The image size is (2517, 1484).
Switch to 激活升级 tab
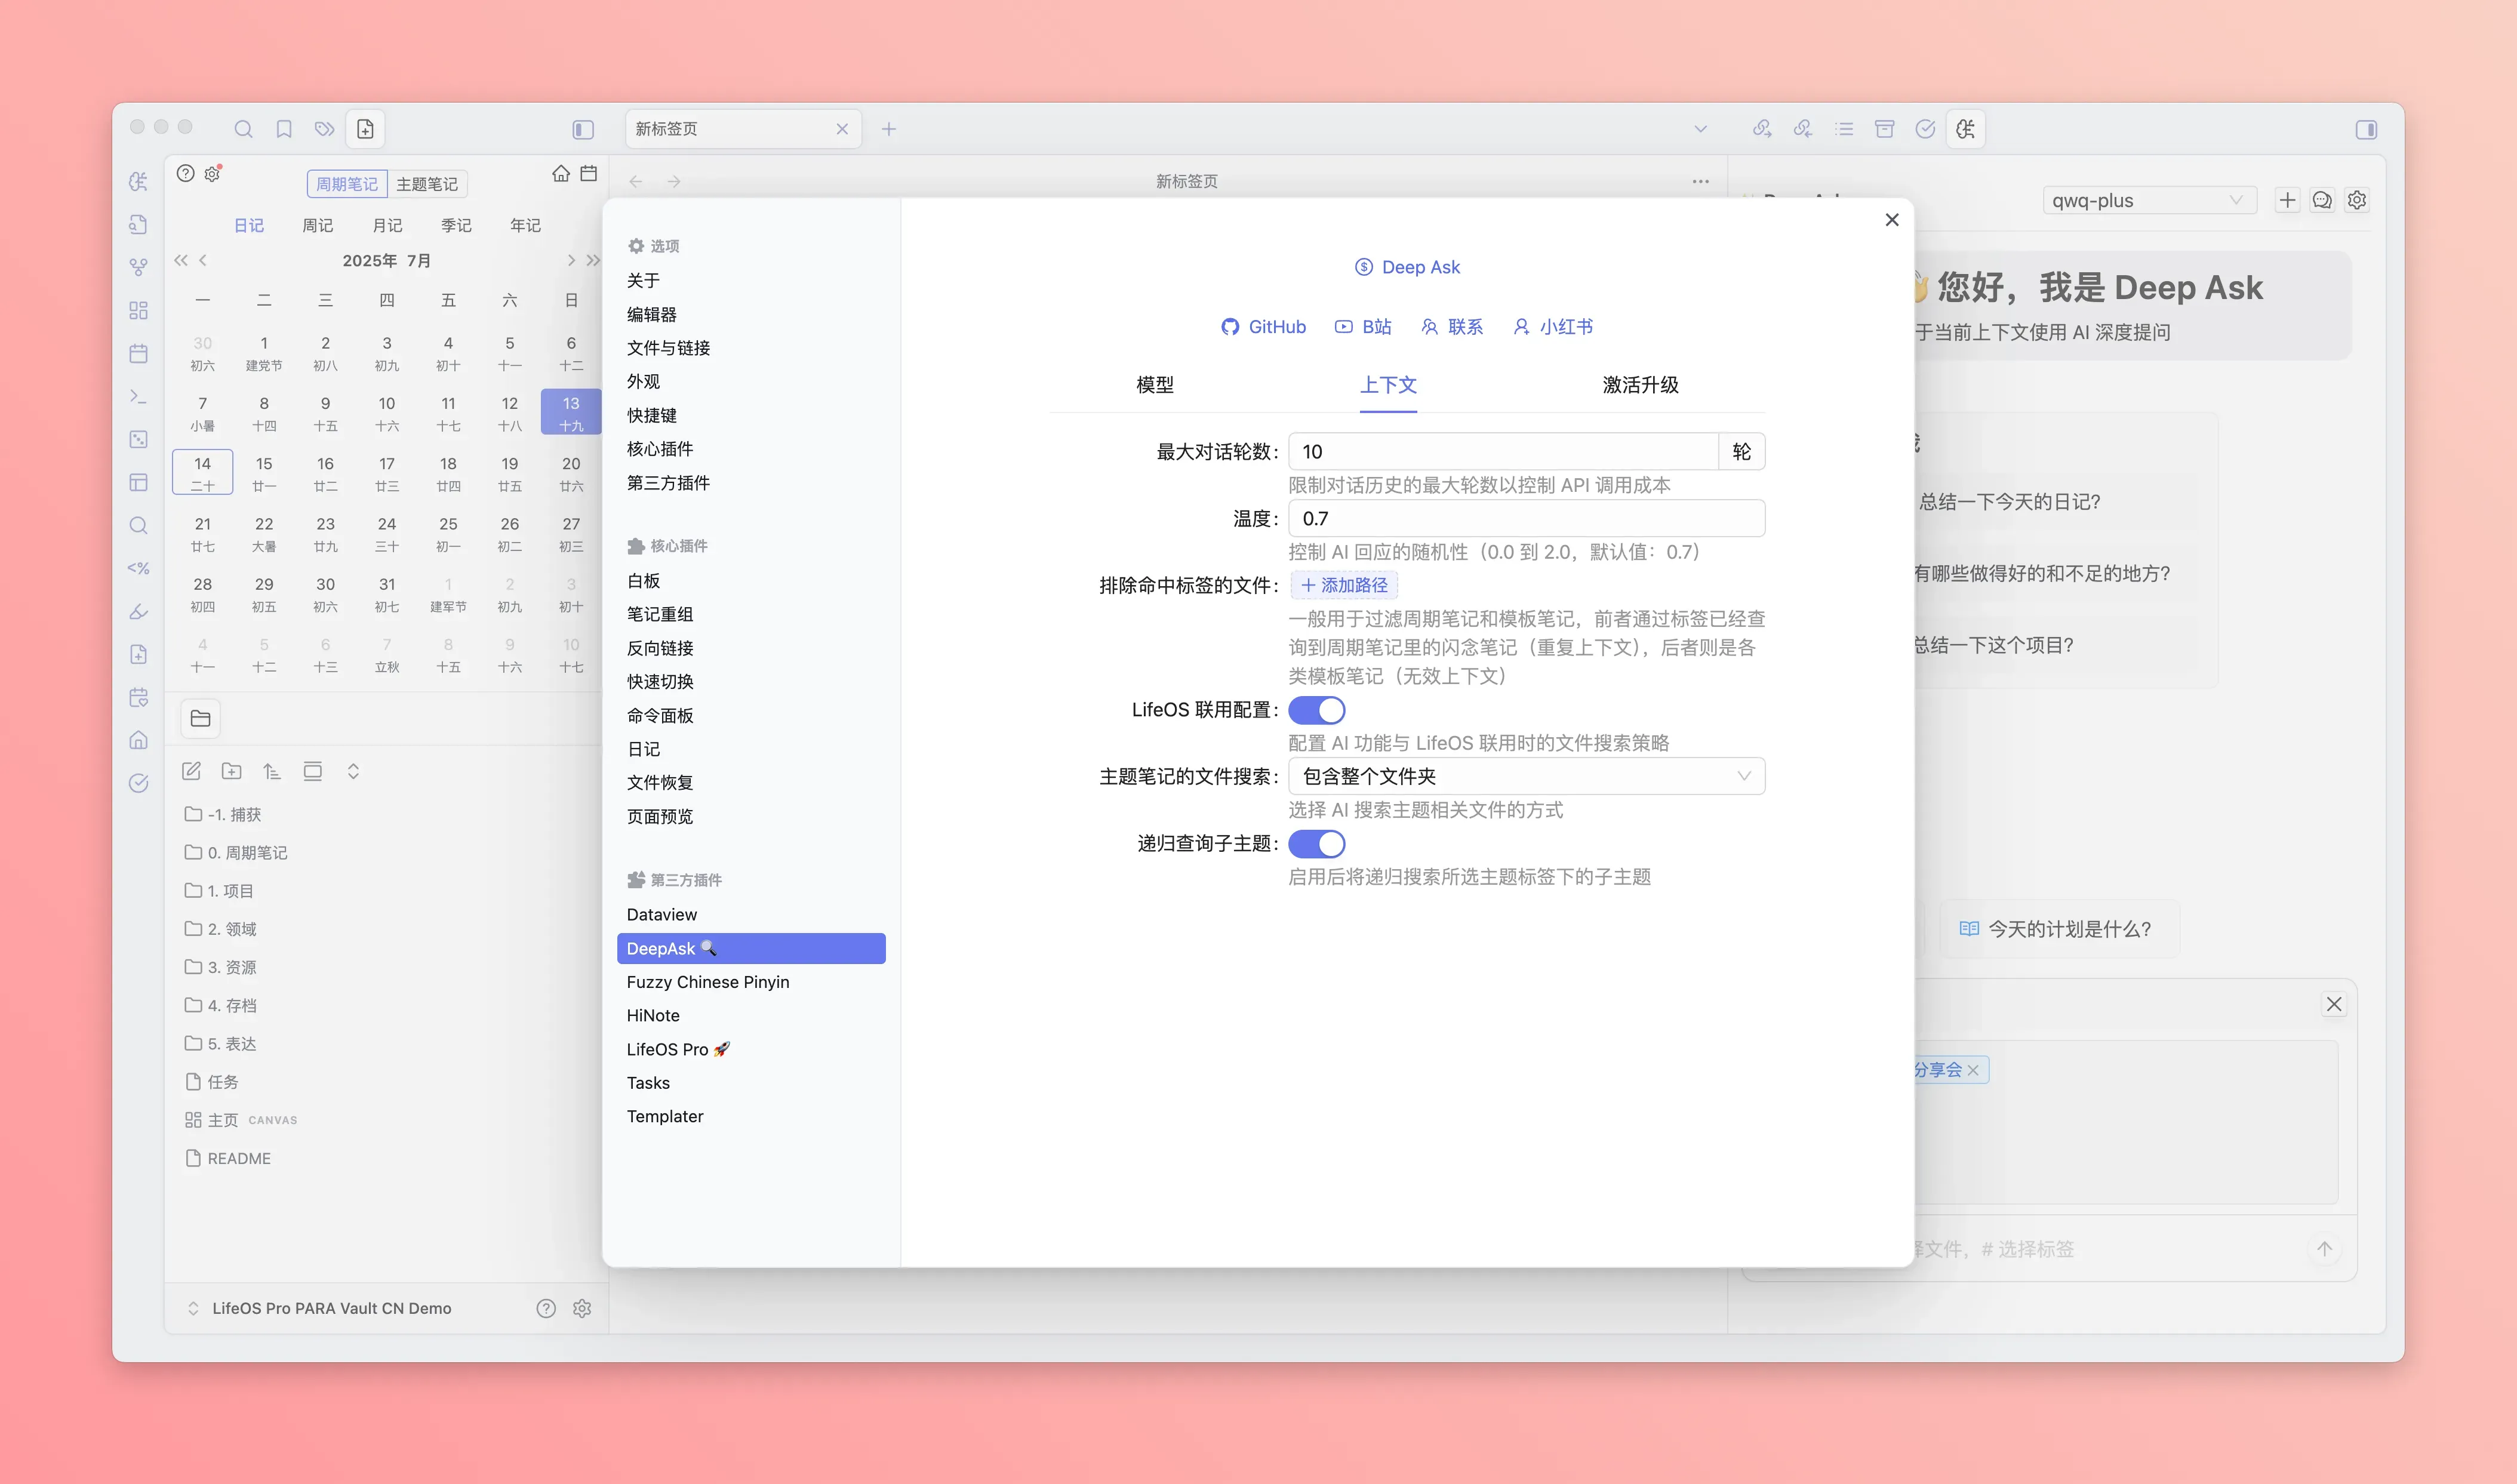[x=1640, y=385]
